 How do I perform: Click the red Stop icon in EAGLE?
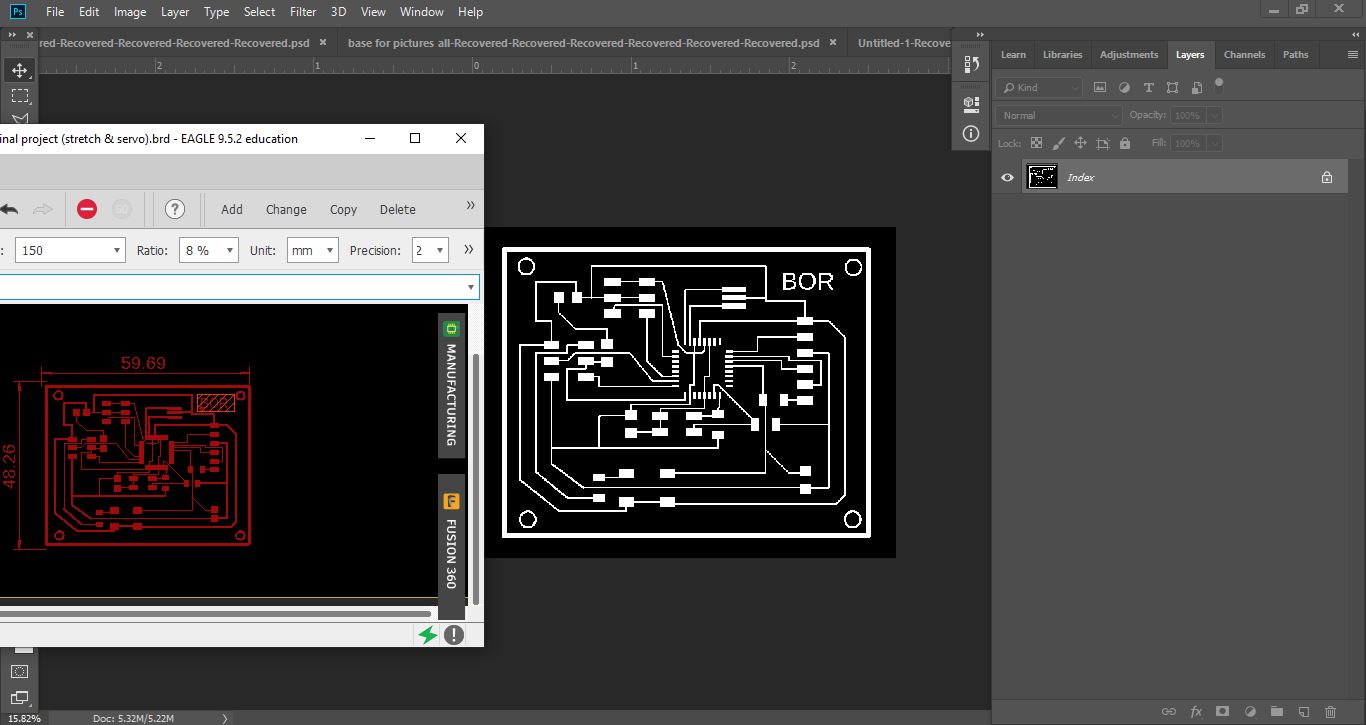pyautogui.click(x=87, y=209)
